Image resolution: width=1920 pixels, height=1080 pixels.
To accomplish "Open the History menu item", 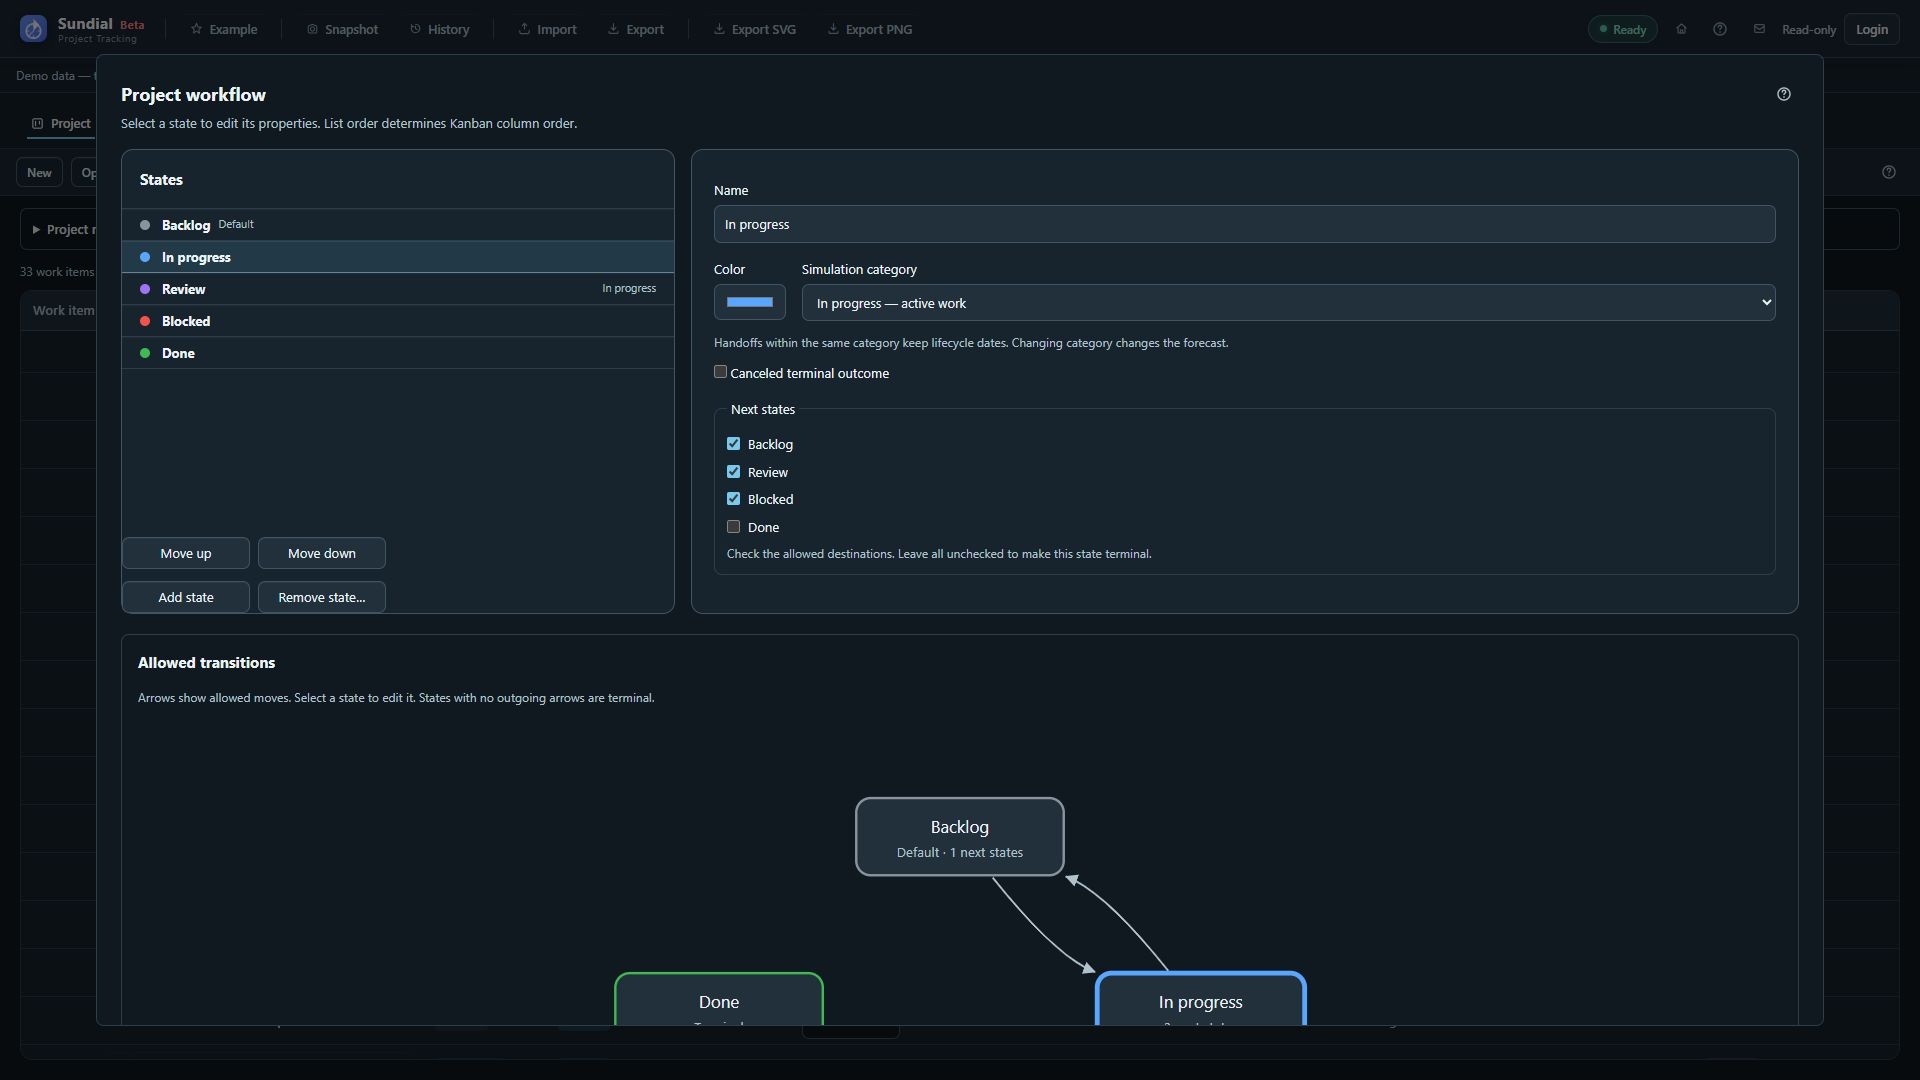I will [x=439, y=29].
